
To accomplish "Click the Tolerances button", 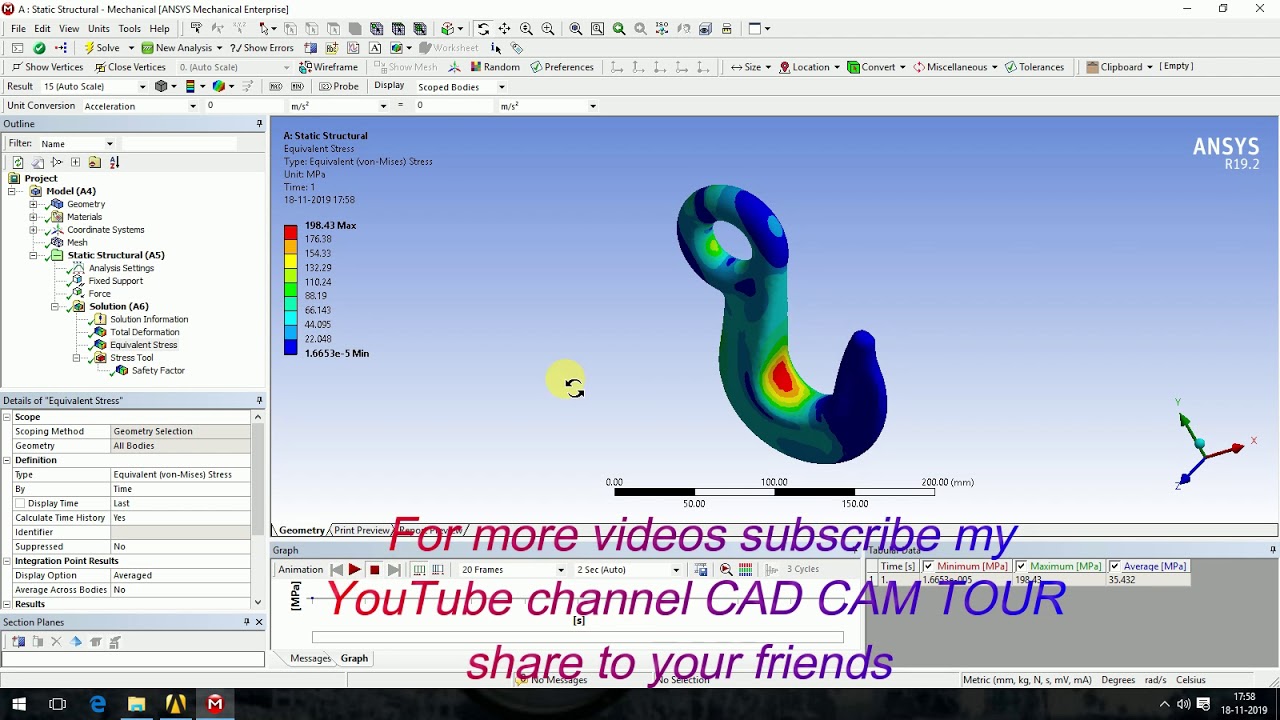I will [1034, 67].
